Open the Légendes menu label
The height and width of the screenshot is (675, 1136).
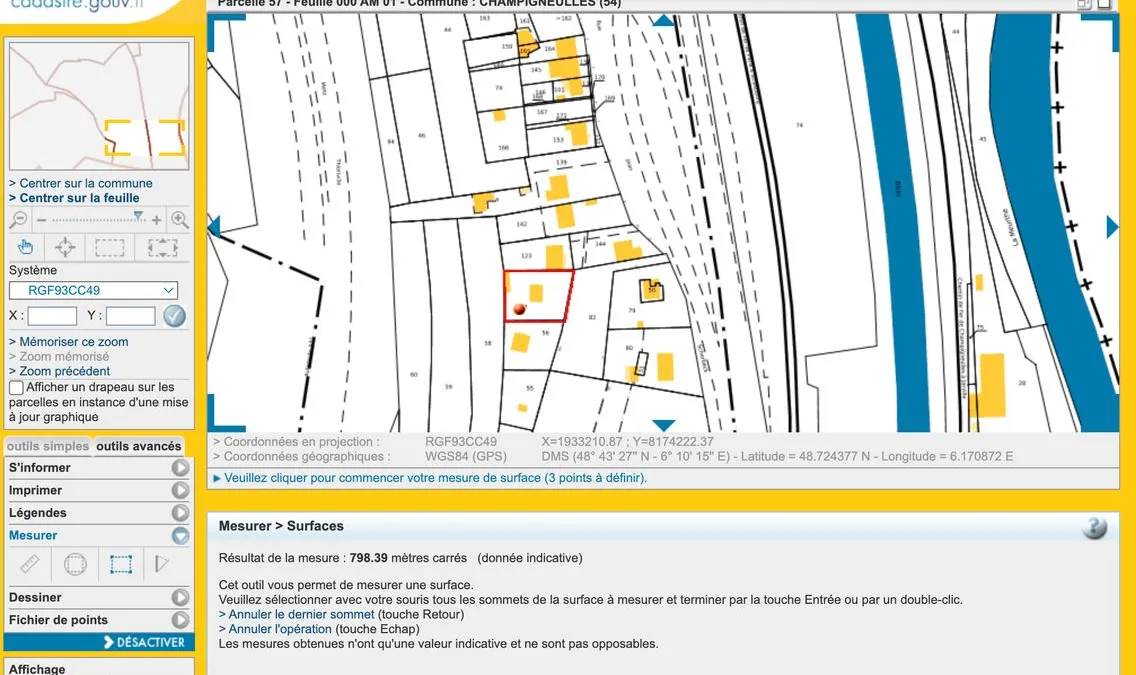click(x=38, y=513)
